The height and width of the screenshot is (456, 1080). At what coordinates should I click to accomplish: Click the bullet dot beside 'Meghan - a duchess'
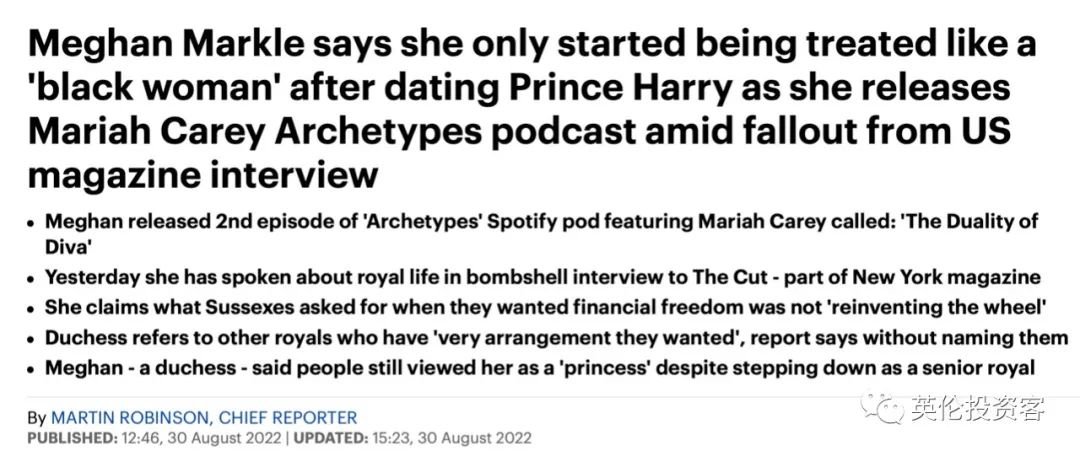pos(32,370)
